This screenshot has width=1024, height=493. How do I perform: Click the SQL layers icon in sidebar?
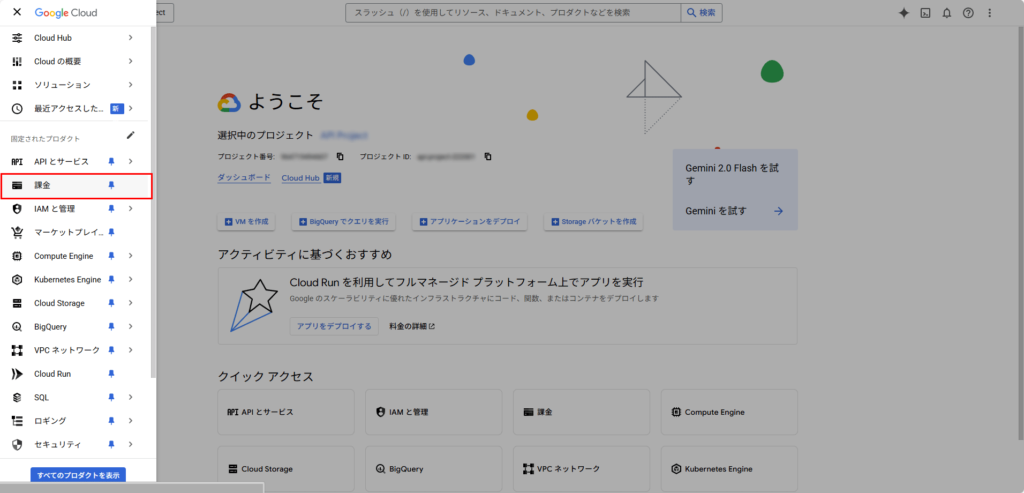point(18,398)
